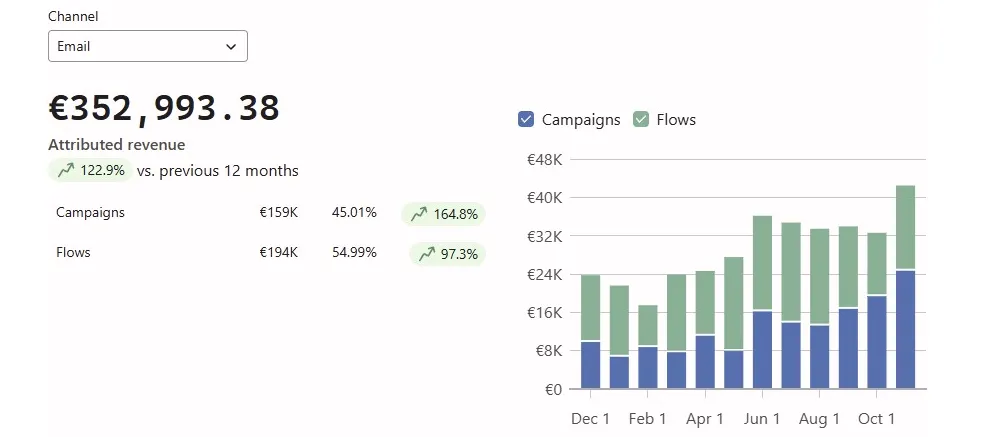Image resolution: width=981 pixels, height=437 pixels.
Task: Click the Campaigns 164.8% trend arrow icon
Action: [419, 214]
